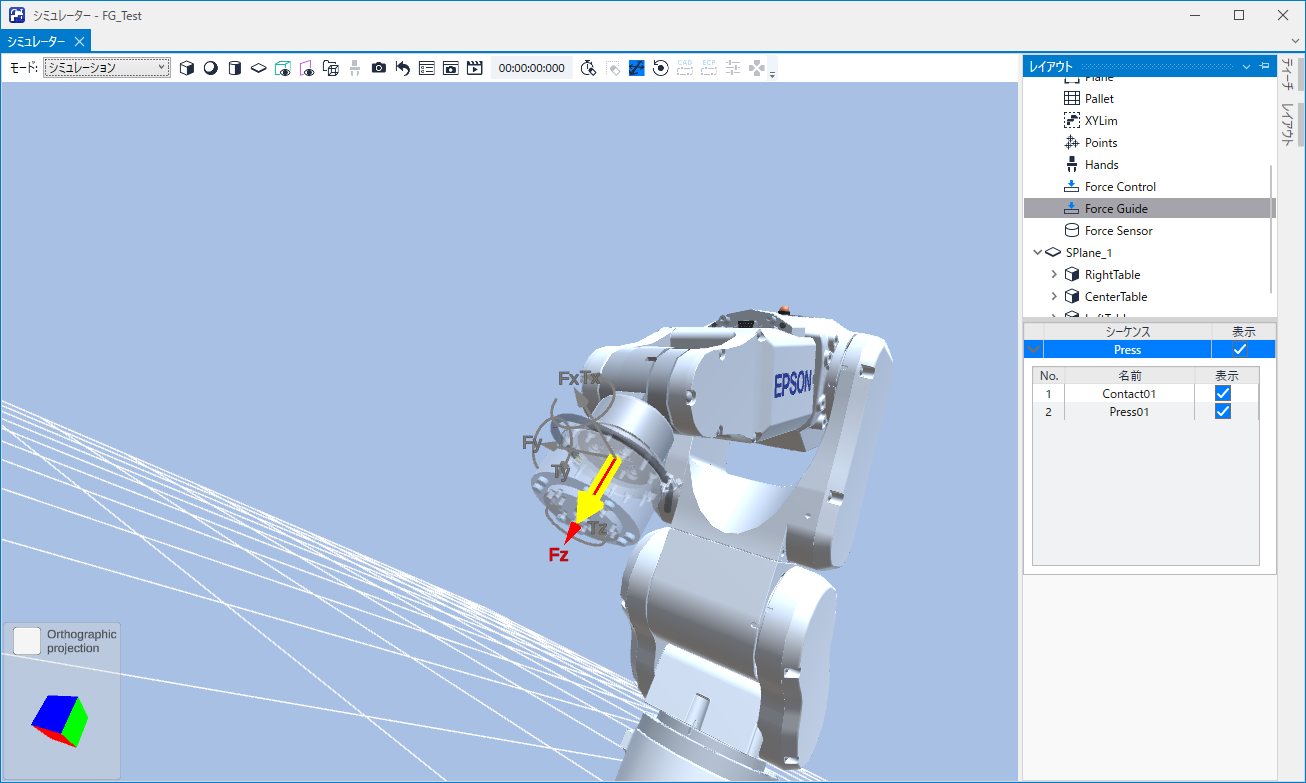
Task: Click the view orientation color cube
Action: [59, 720]
